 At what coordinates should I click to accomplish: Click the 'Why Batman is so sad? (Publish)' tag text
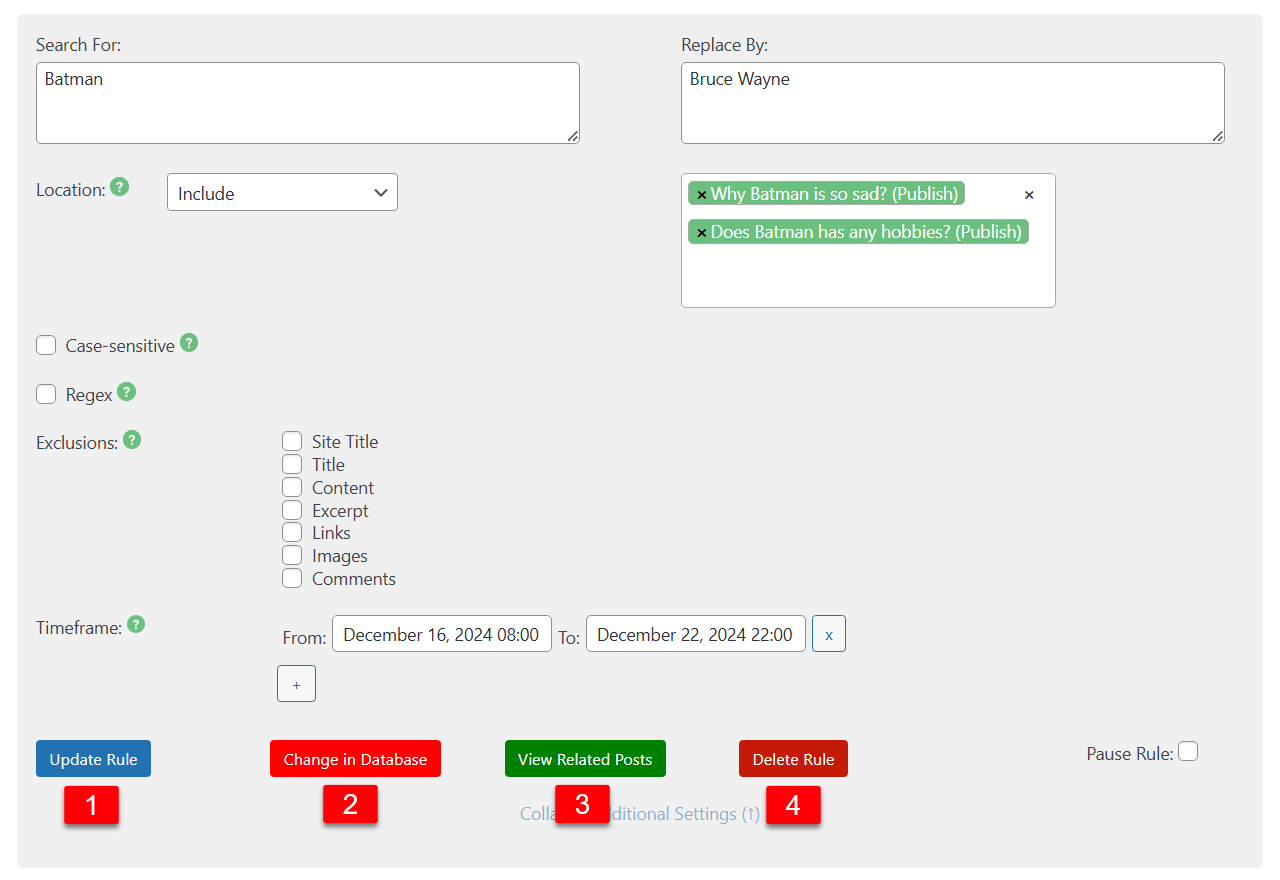835,194
